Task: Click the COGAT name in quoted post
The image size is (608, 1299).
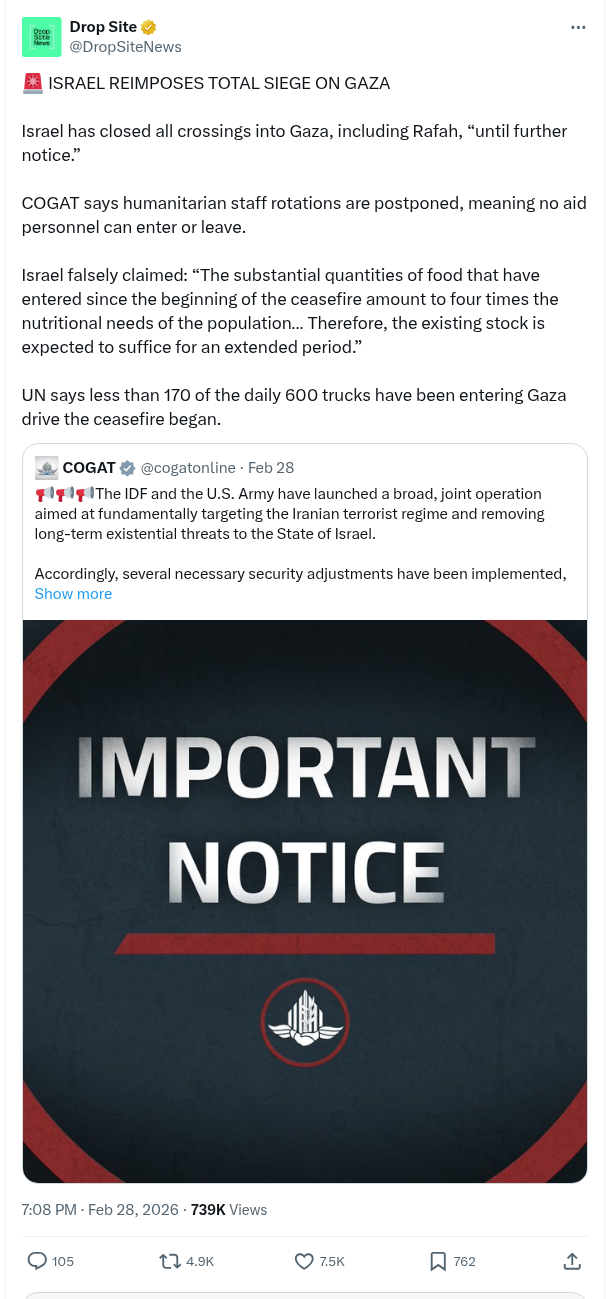Action: (x=89, y=468)
